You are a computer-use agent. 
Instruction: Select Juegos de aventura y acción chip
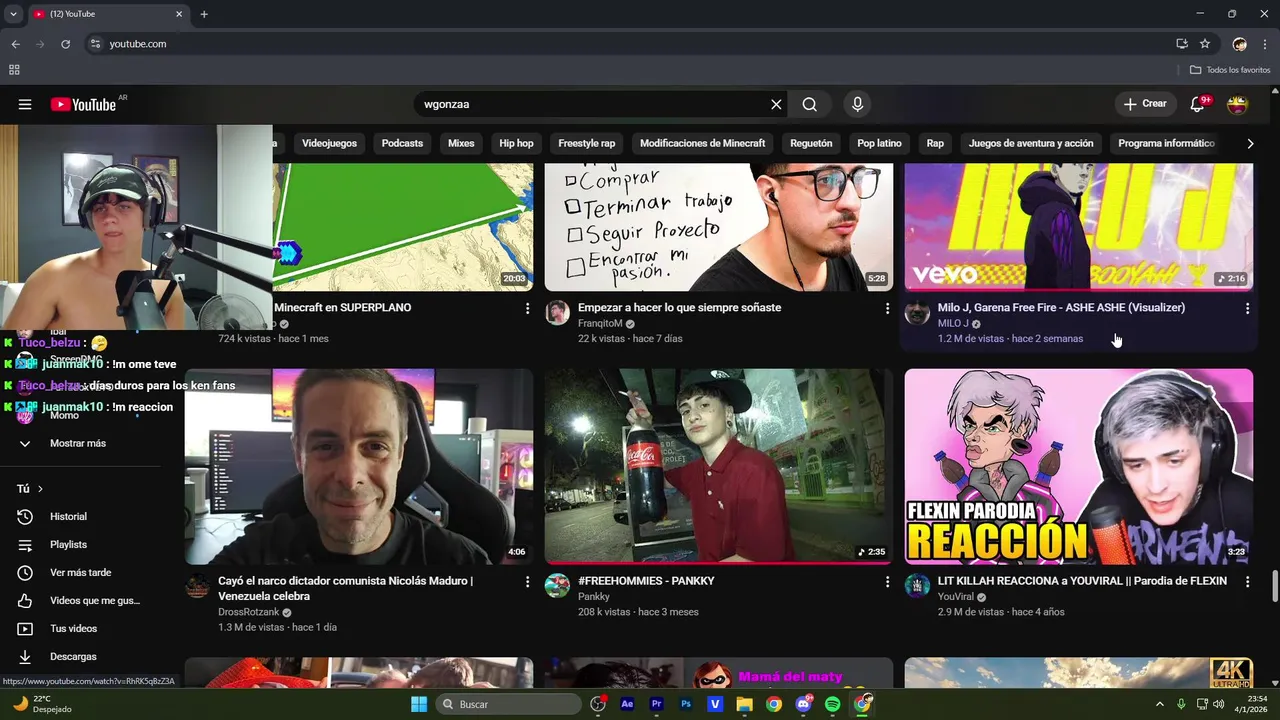pos(1031,143)
